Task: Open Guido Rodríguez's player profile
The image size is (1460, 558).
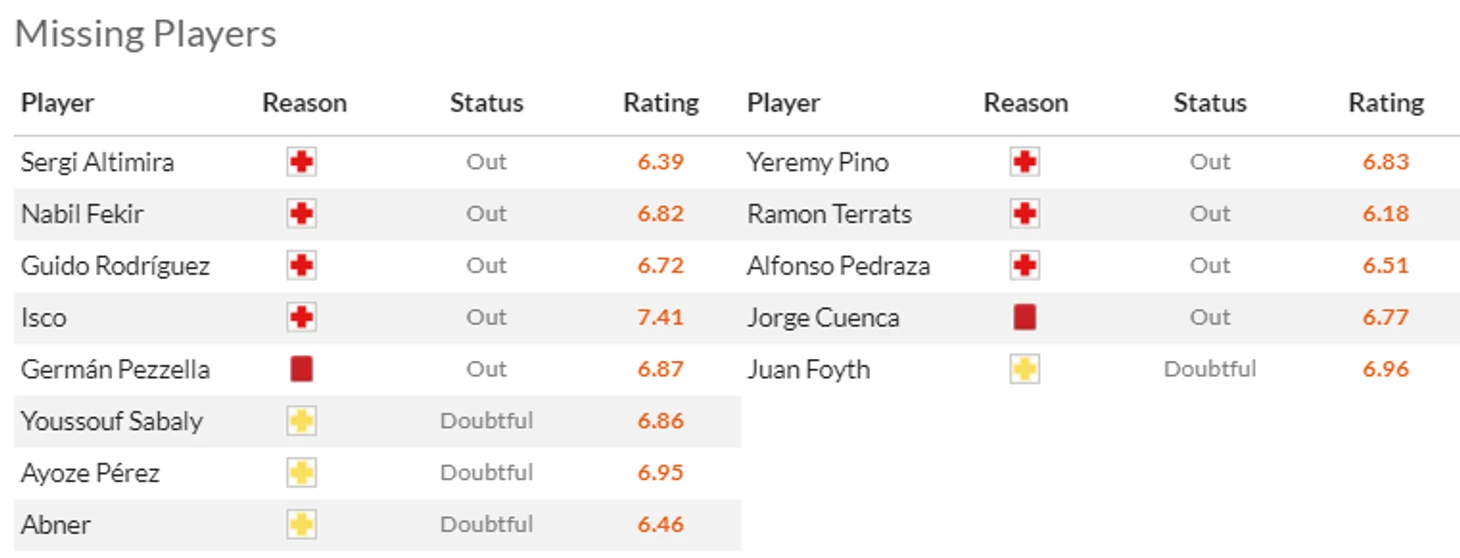Action: coord(115,266)
